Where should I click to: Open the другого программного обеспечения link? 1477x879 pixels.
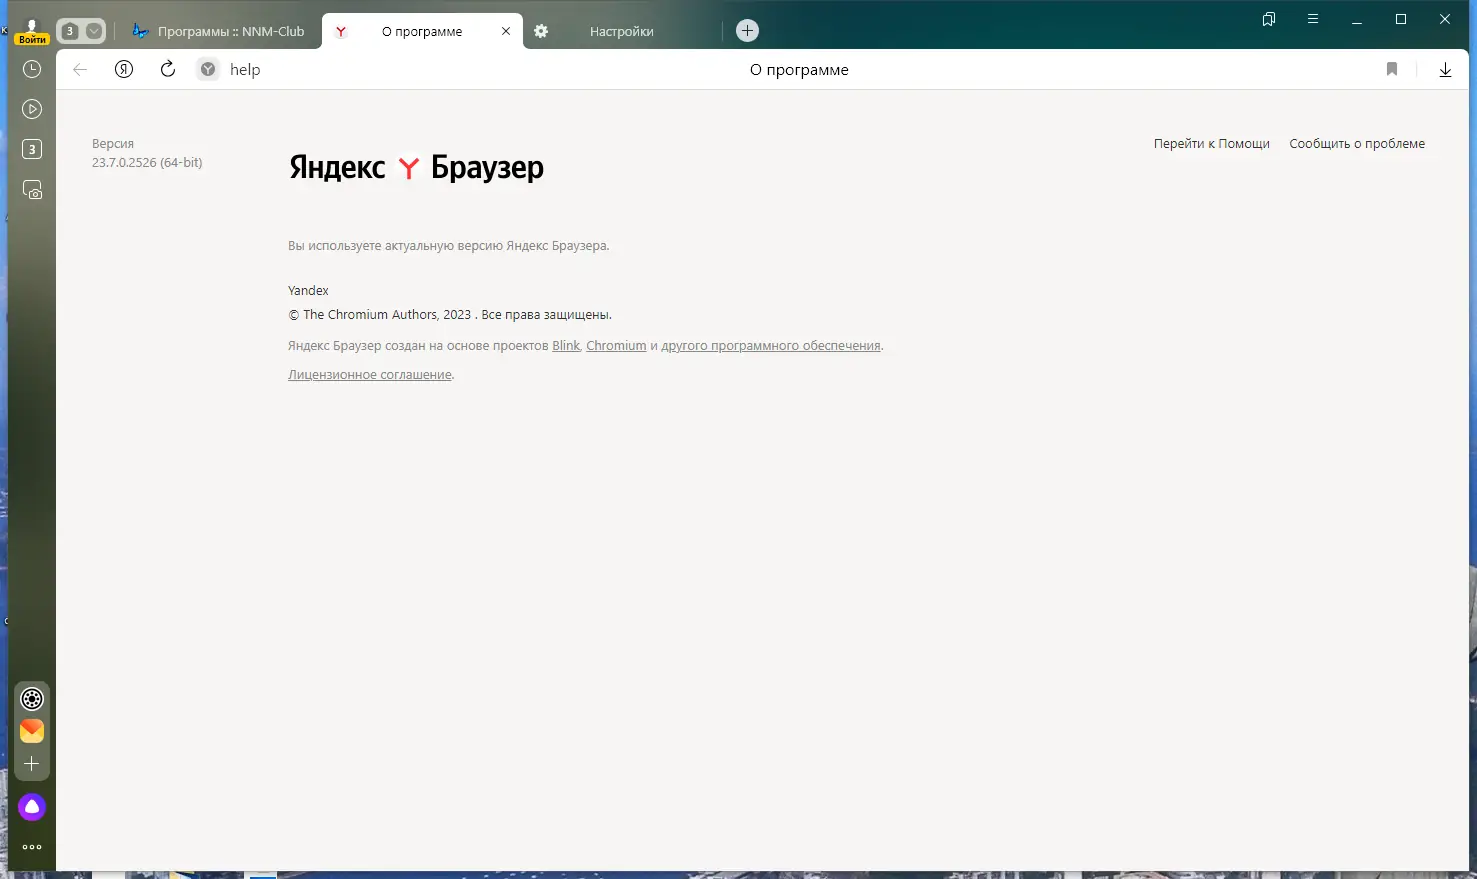click(x=771, y=346)
